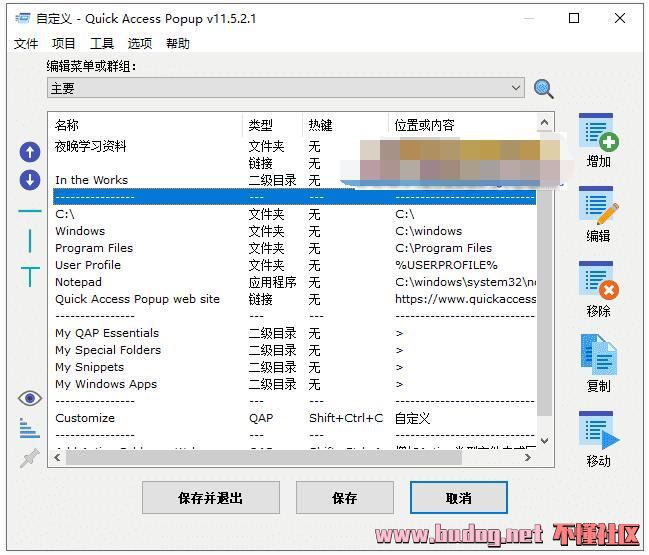Click the Move (移动) favorite icon

coord(598,431)
